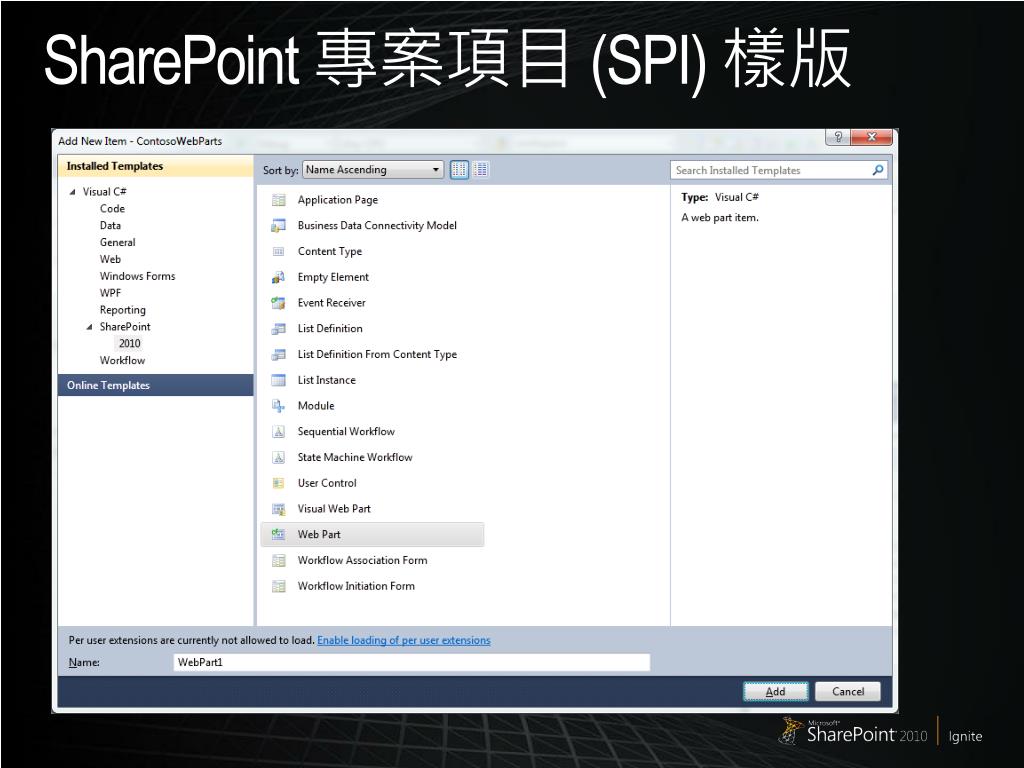Select the General category
The width and height of the screenshot is (1024, 768).
pyautogui.click(x=118, y=243)
